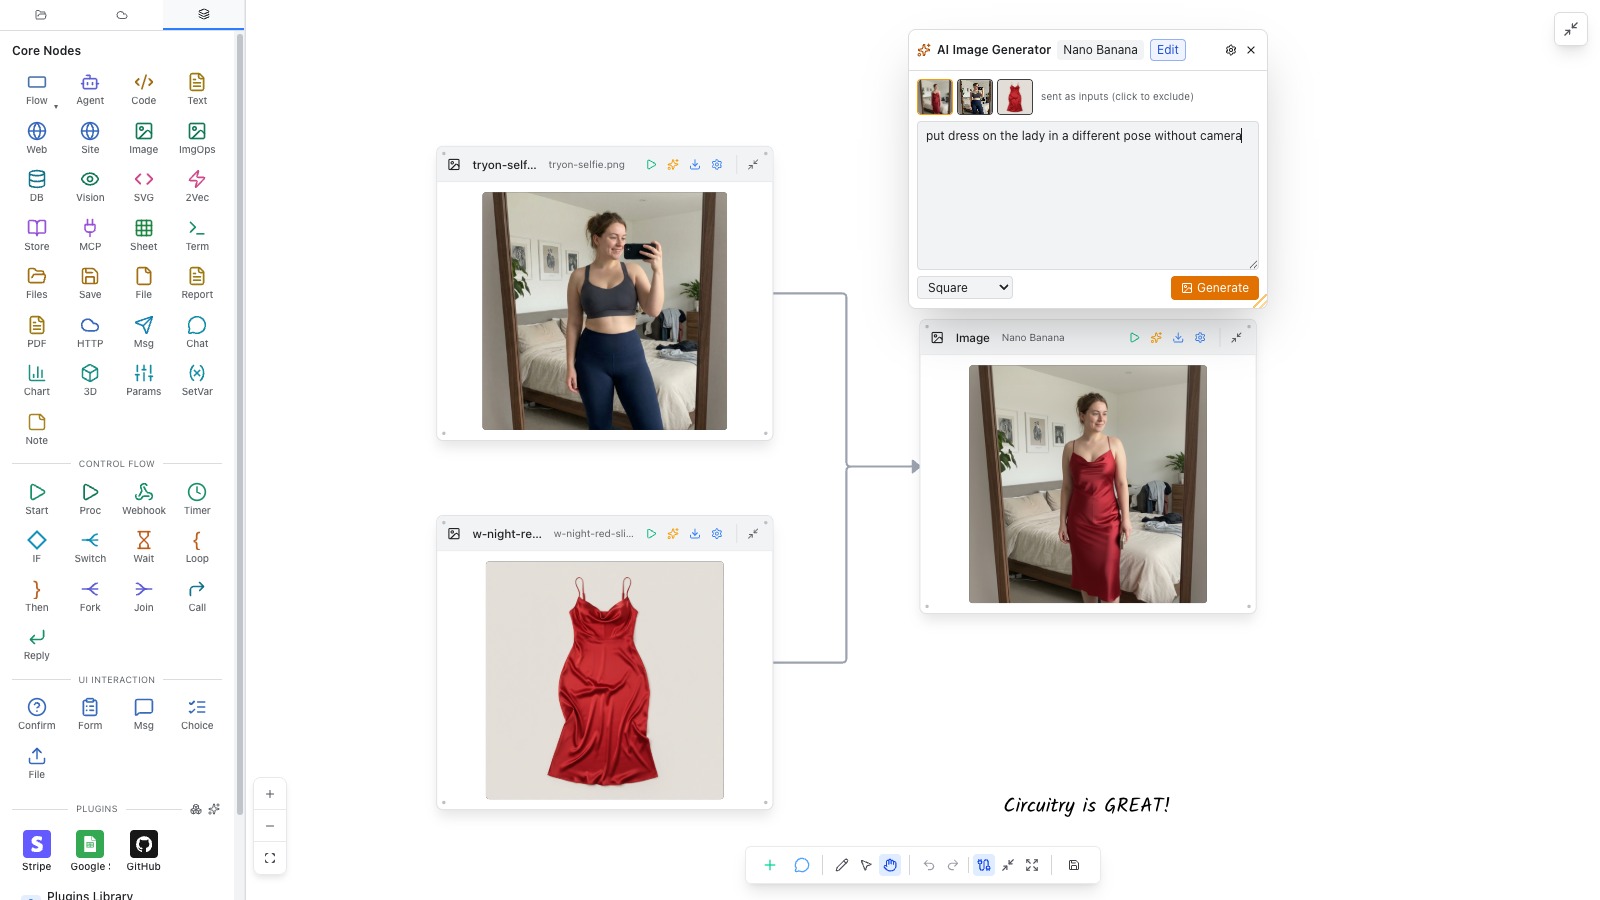Image resolution: width=1600 pixels, height=900 pixels.
Task: Add a Chart node
Action: click(37, 380)
